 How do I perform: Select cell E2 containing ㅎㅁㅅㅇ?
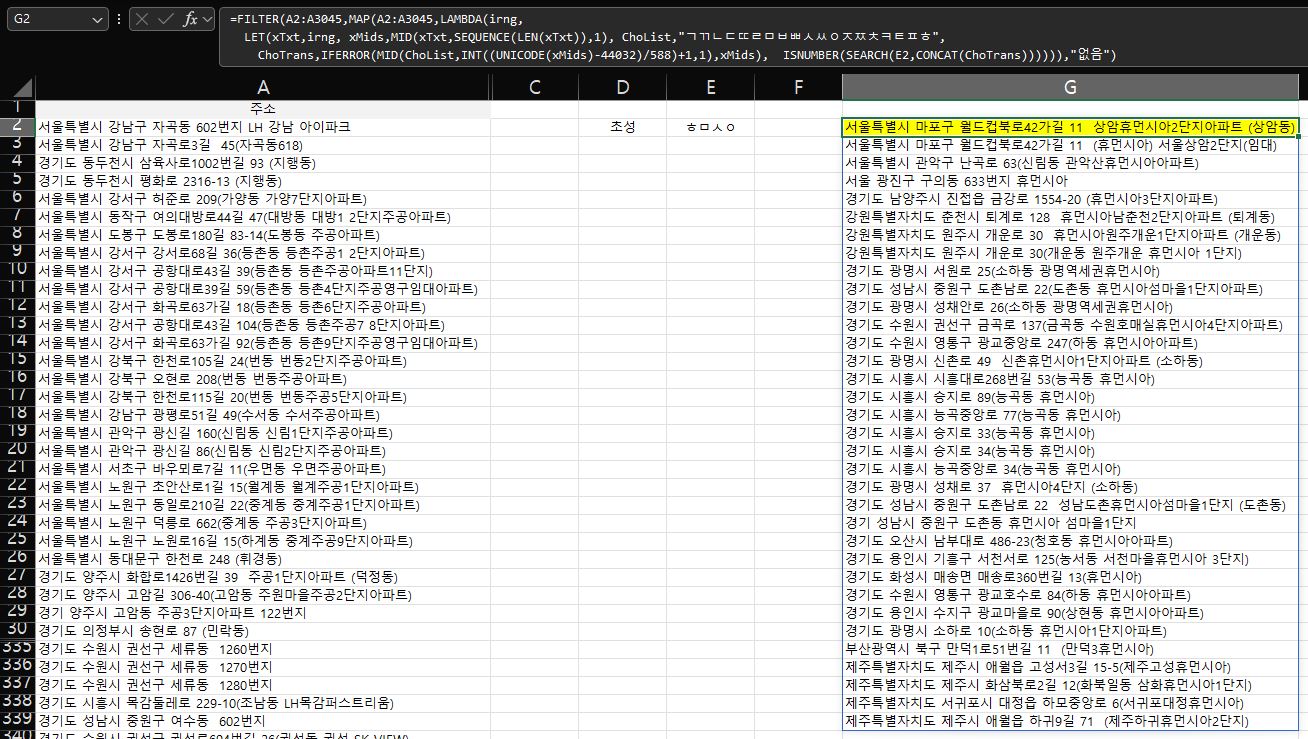[710, 127]
